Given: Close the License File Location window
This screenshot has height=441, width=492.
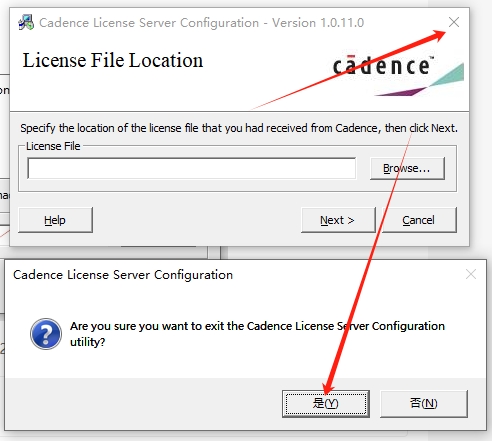Looking at the screenshot, I should [454, 22].
